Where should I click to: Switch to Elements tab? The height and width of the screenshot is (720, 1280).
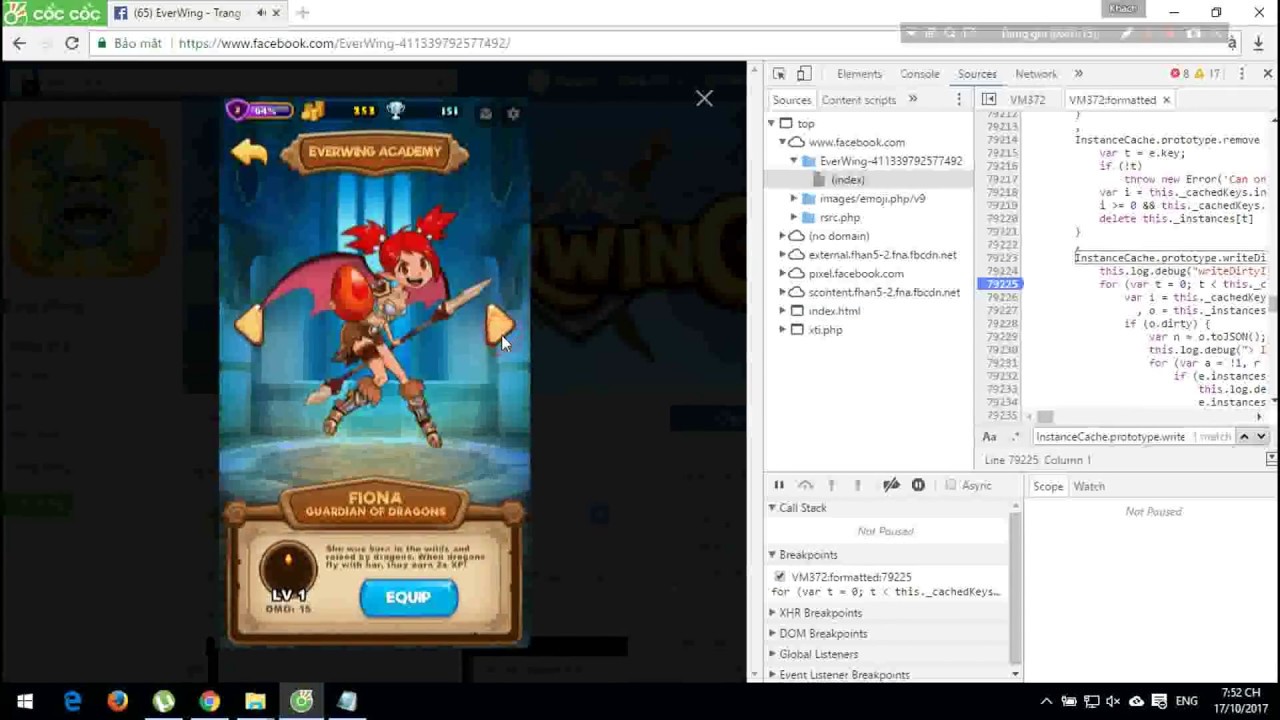(x=859, y=74)
